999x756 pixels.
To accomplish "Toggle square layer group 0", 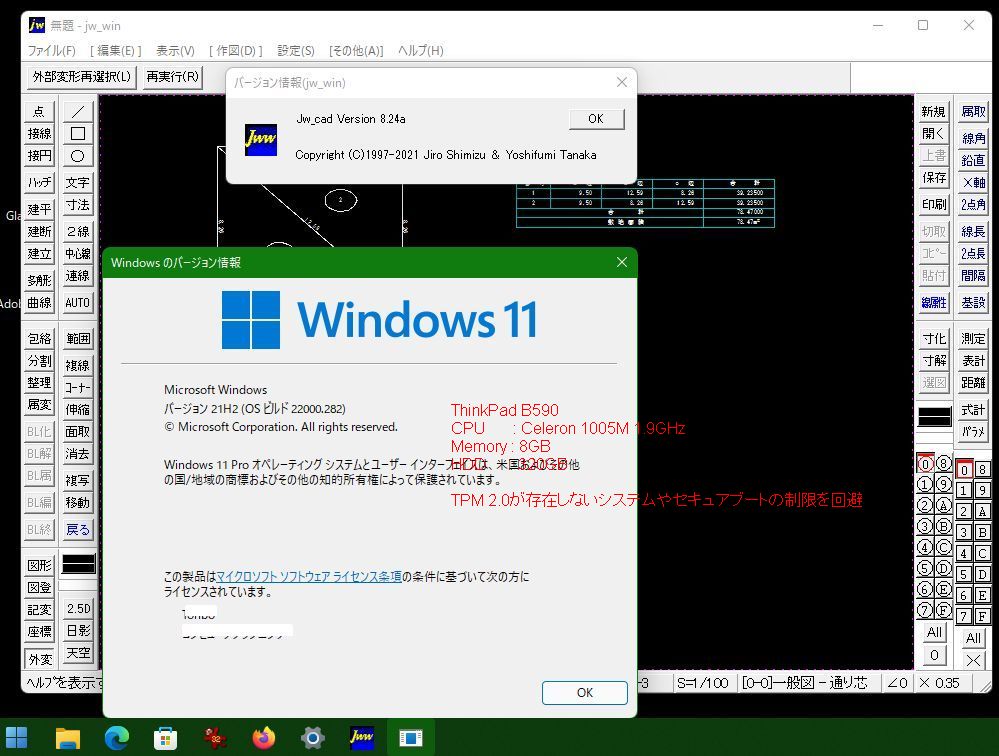I will [x=964, y=469].
